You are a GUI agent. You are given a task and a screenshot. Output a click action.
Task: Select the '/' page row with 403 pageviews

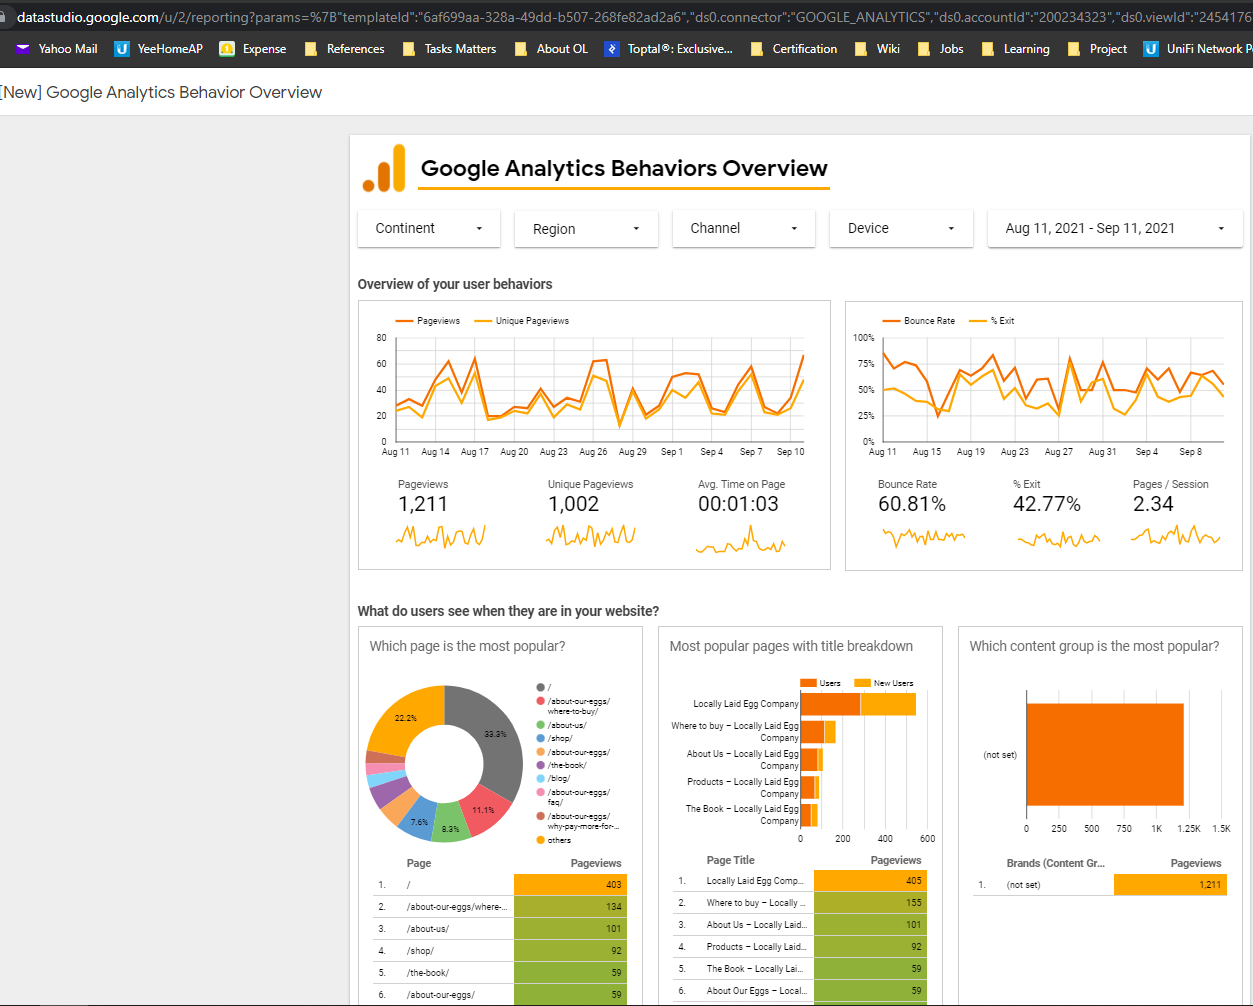click(x=500, y=885)
